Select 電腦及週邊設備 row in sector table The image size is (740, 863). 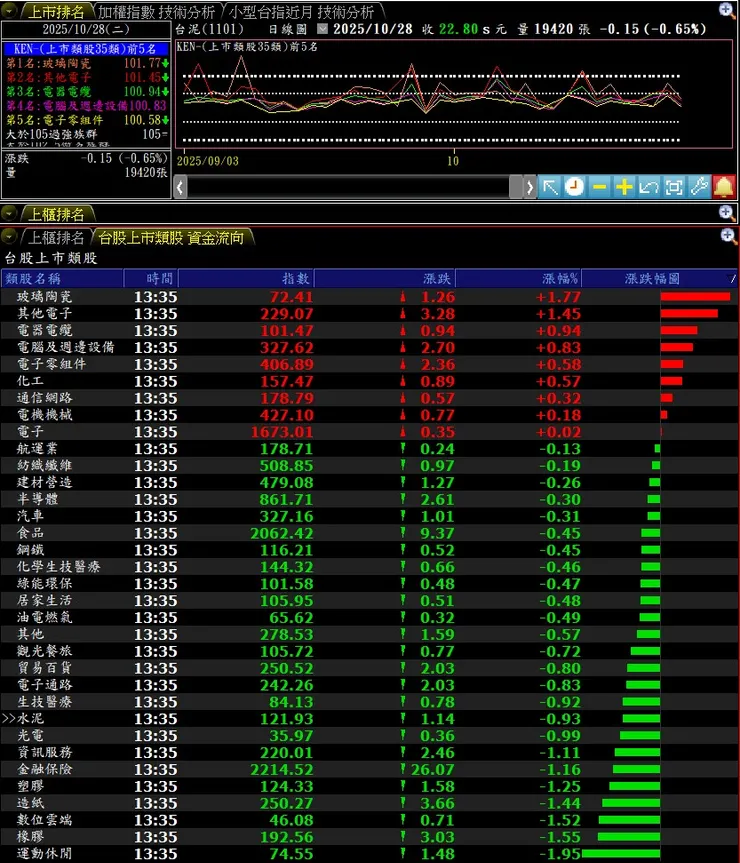click(369, 348)
